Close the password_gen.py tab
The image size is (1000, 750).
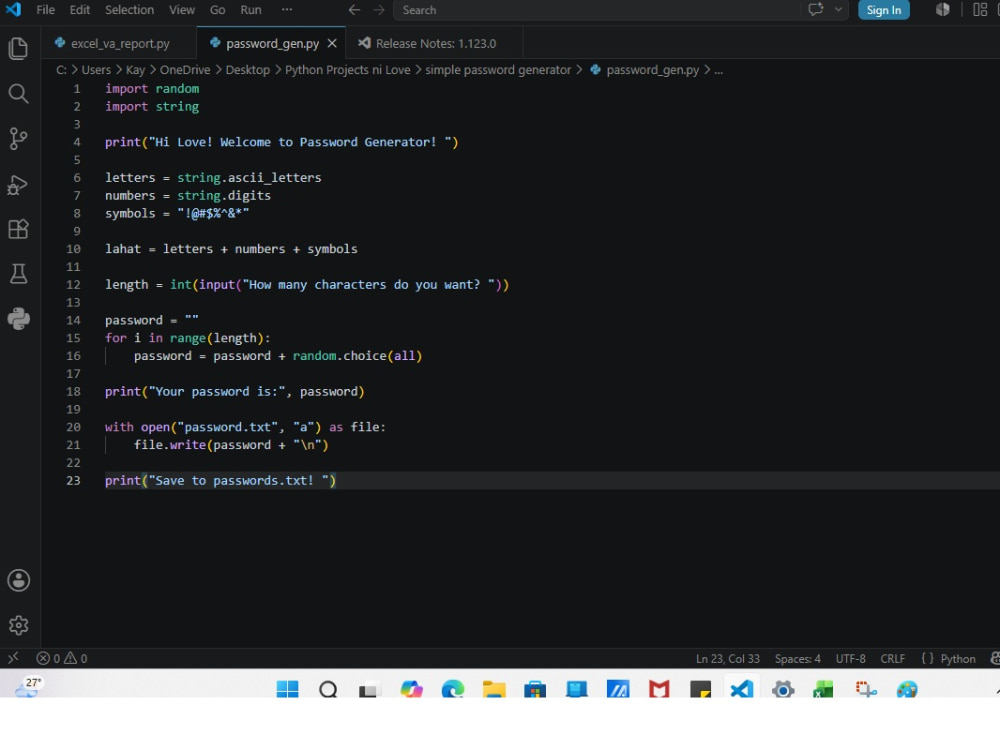pyautogui.click(x=332, y=43)
